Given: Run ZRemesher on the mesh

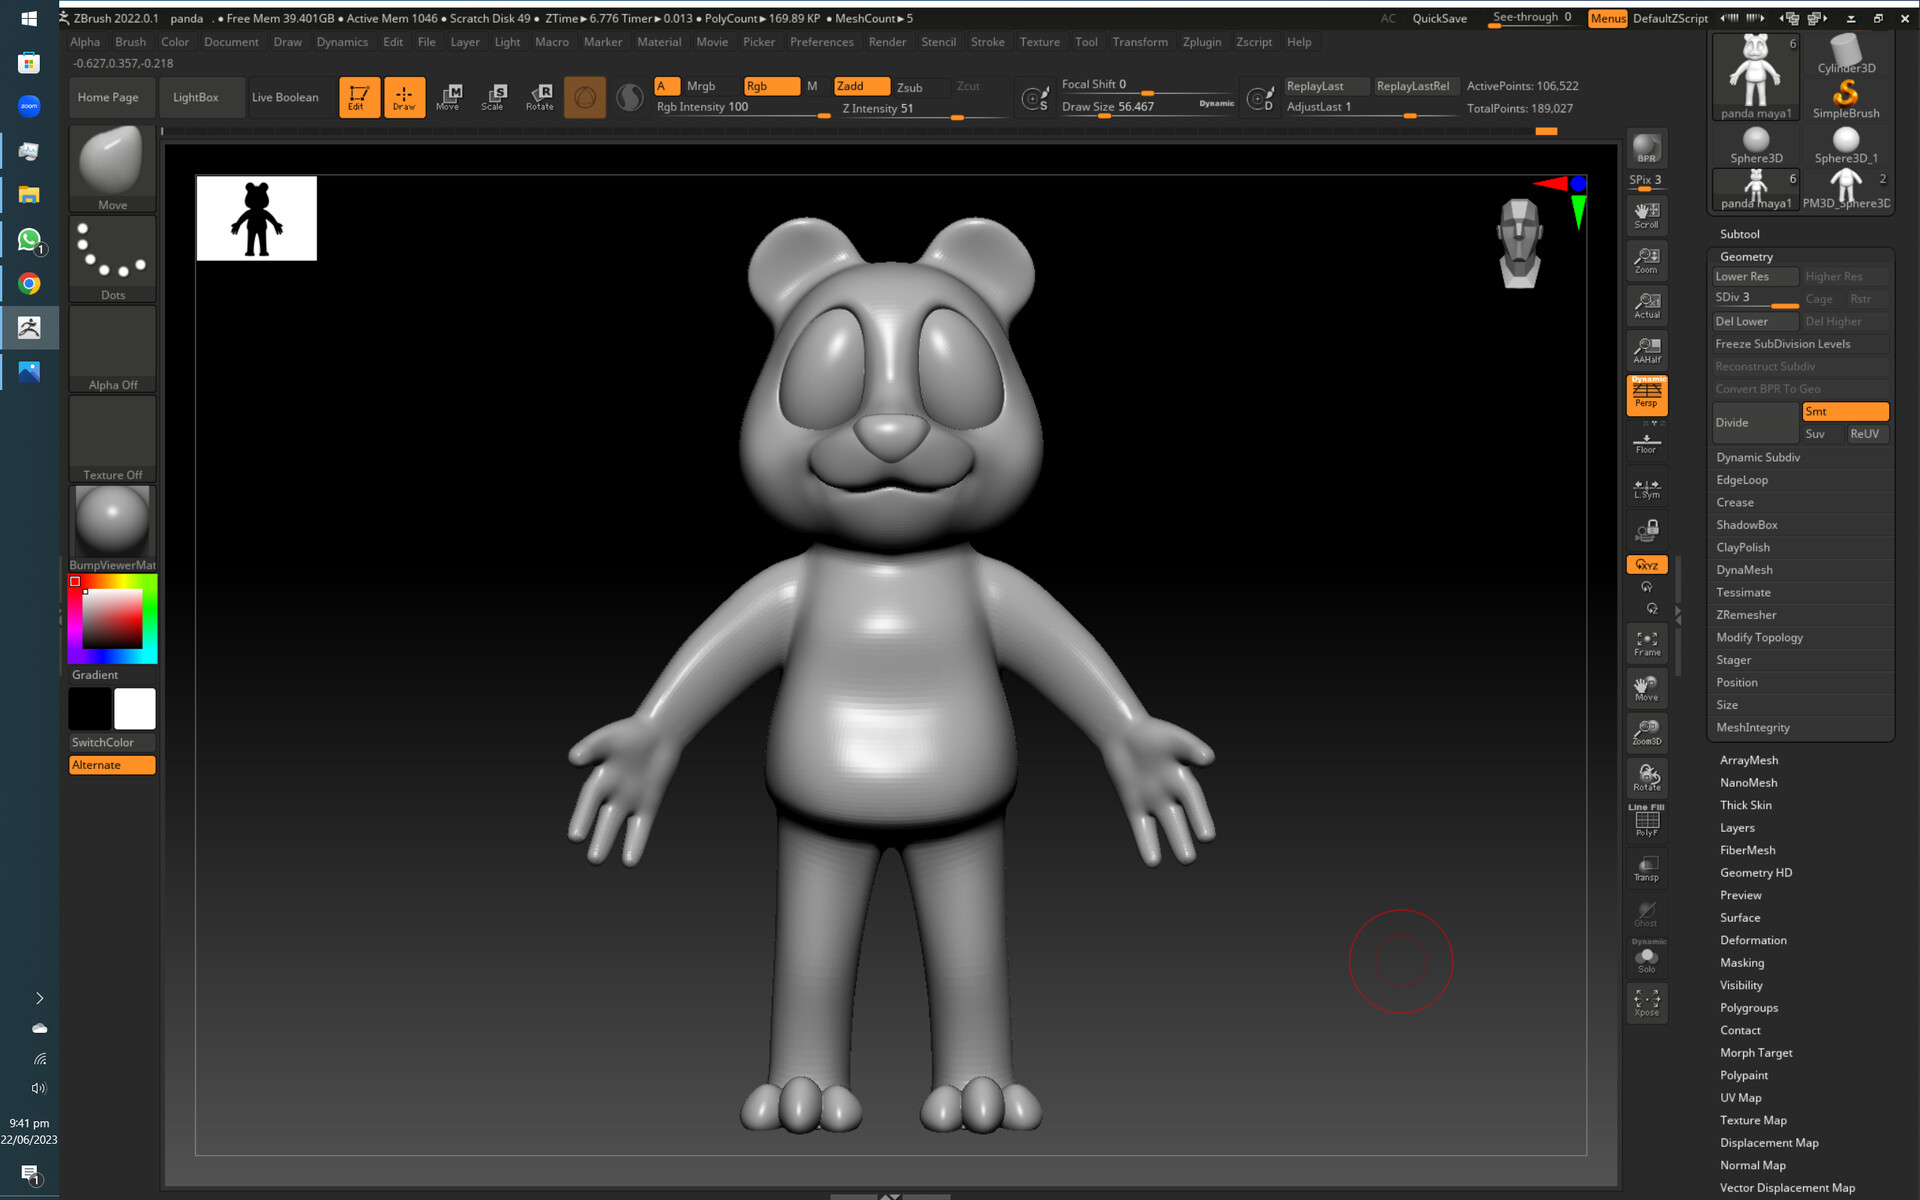Looking at the screenshot, I should (1746, 614).
